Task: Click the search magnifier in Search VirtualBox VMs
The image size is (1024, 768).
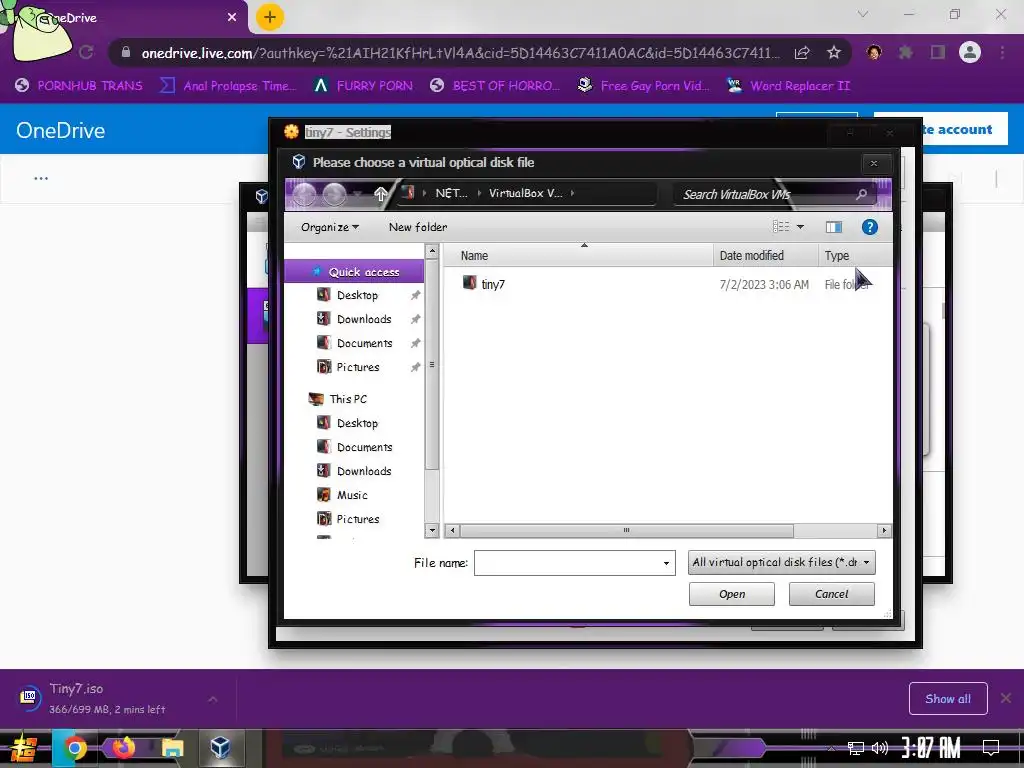Action: [x=861, y=194]
